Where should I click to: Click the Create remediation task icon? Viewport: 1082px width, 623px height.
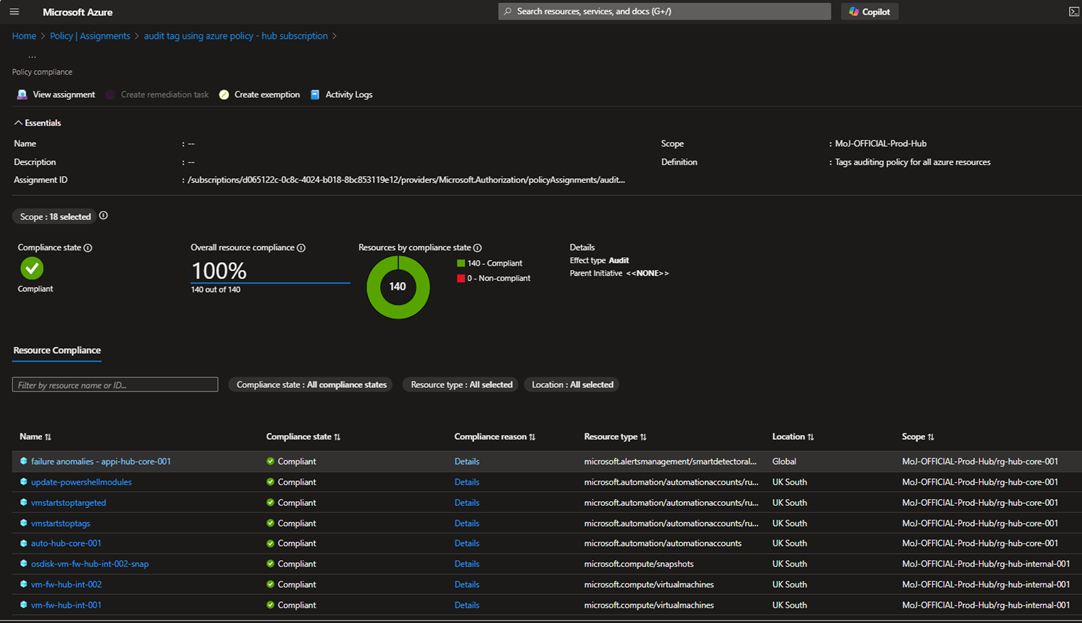(x=110, y=95)
